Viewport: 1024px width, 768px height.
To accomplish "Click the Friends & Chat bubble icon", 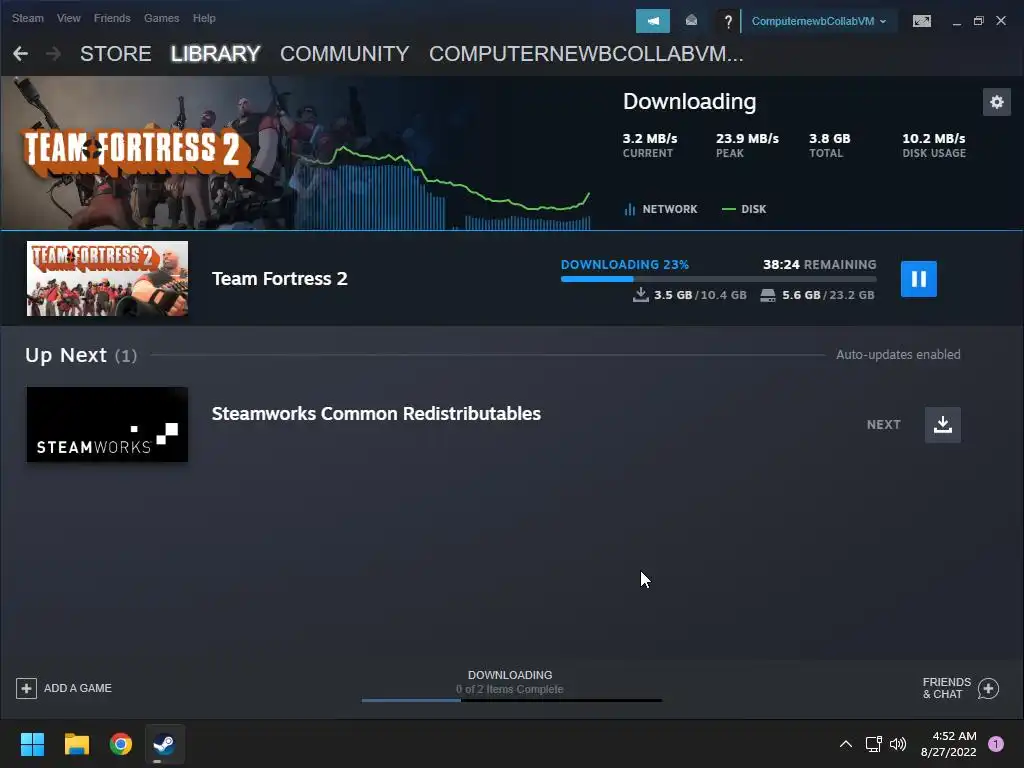I will tap(988, 688).
